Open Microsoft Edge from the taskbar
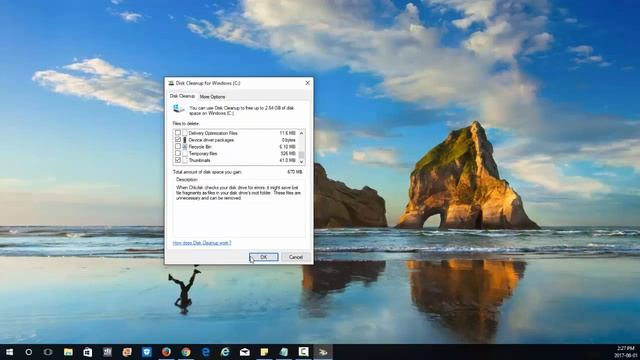Viewport: 640px width, 360px height. coord(206,352)
